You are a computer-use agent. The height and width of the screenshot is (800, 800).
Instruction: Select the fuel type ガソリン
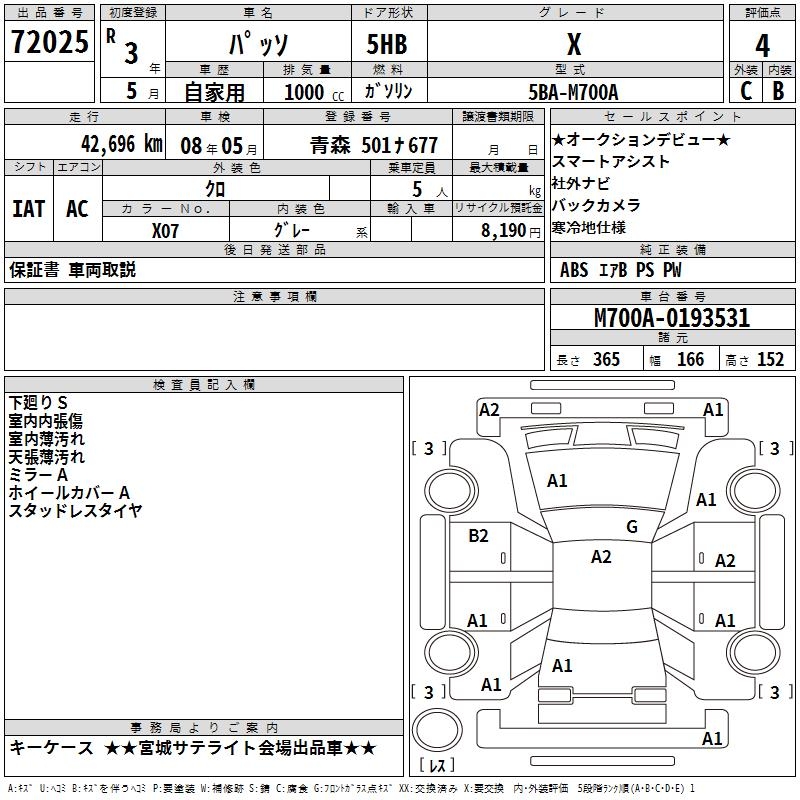point(388,91)
